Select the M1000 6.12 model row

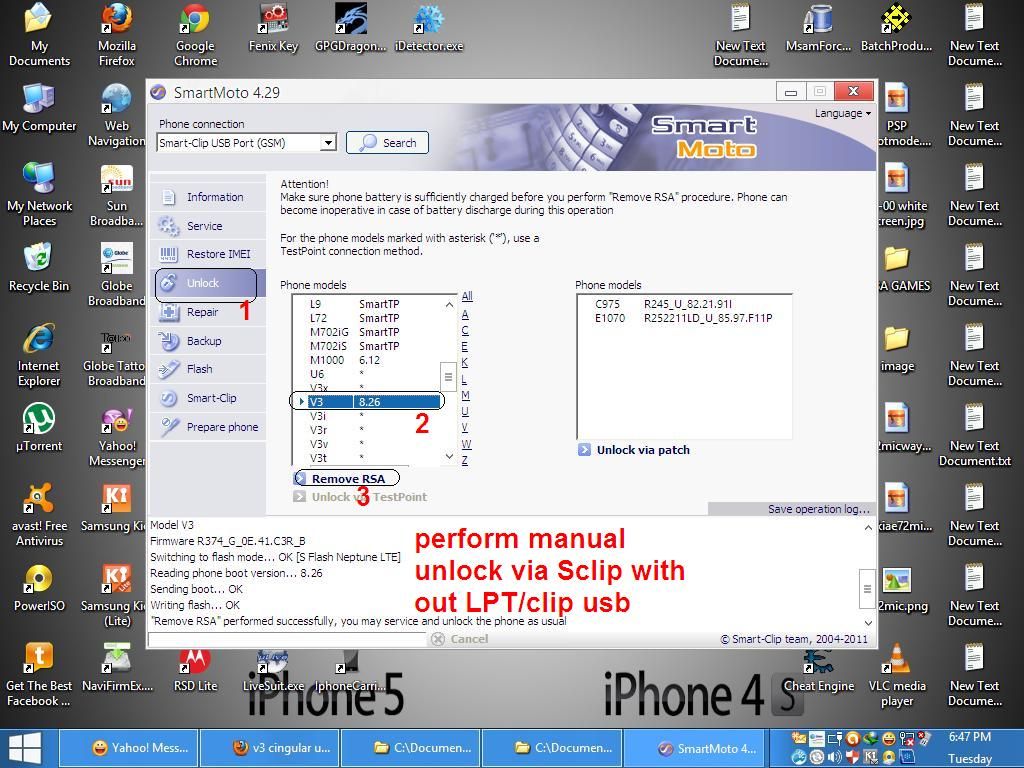(x=367, y=360)
